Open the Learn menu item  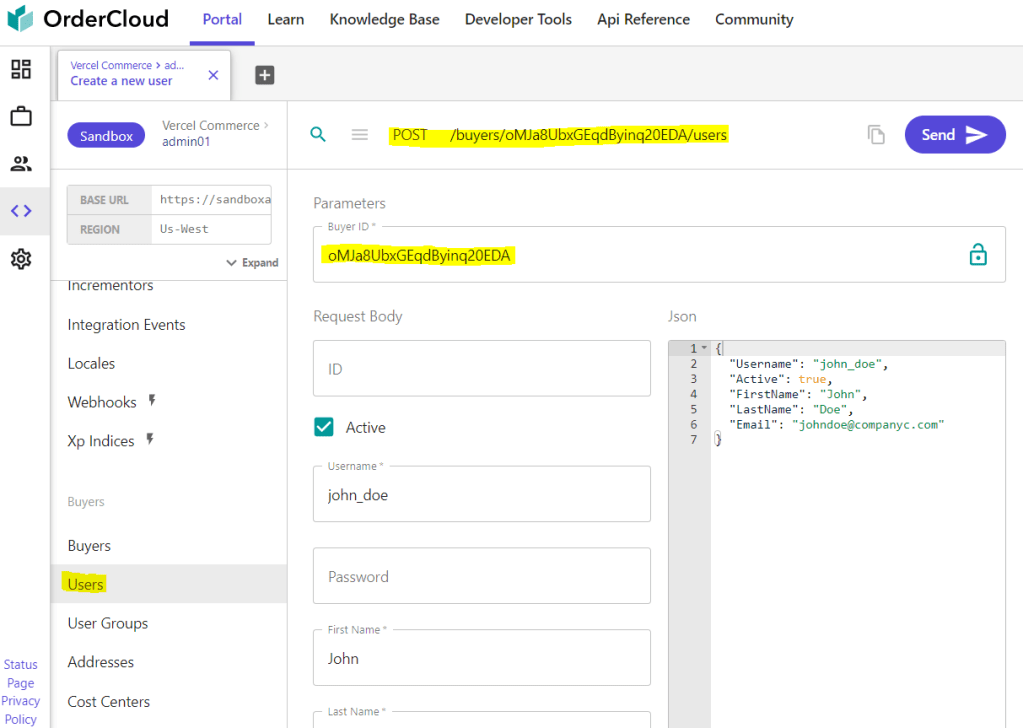click(286, 20)
